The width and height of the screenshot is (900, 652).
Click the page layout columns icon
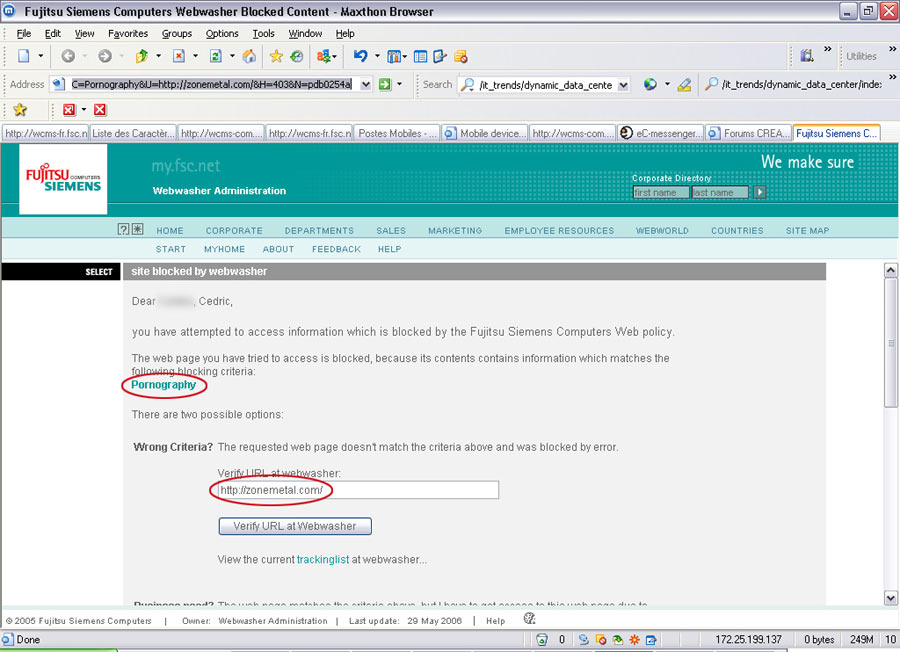pos(394,56)
